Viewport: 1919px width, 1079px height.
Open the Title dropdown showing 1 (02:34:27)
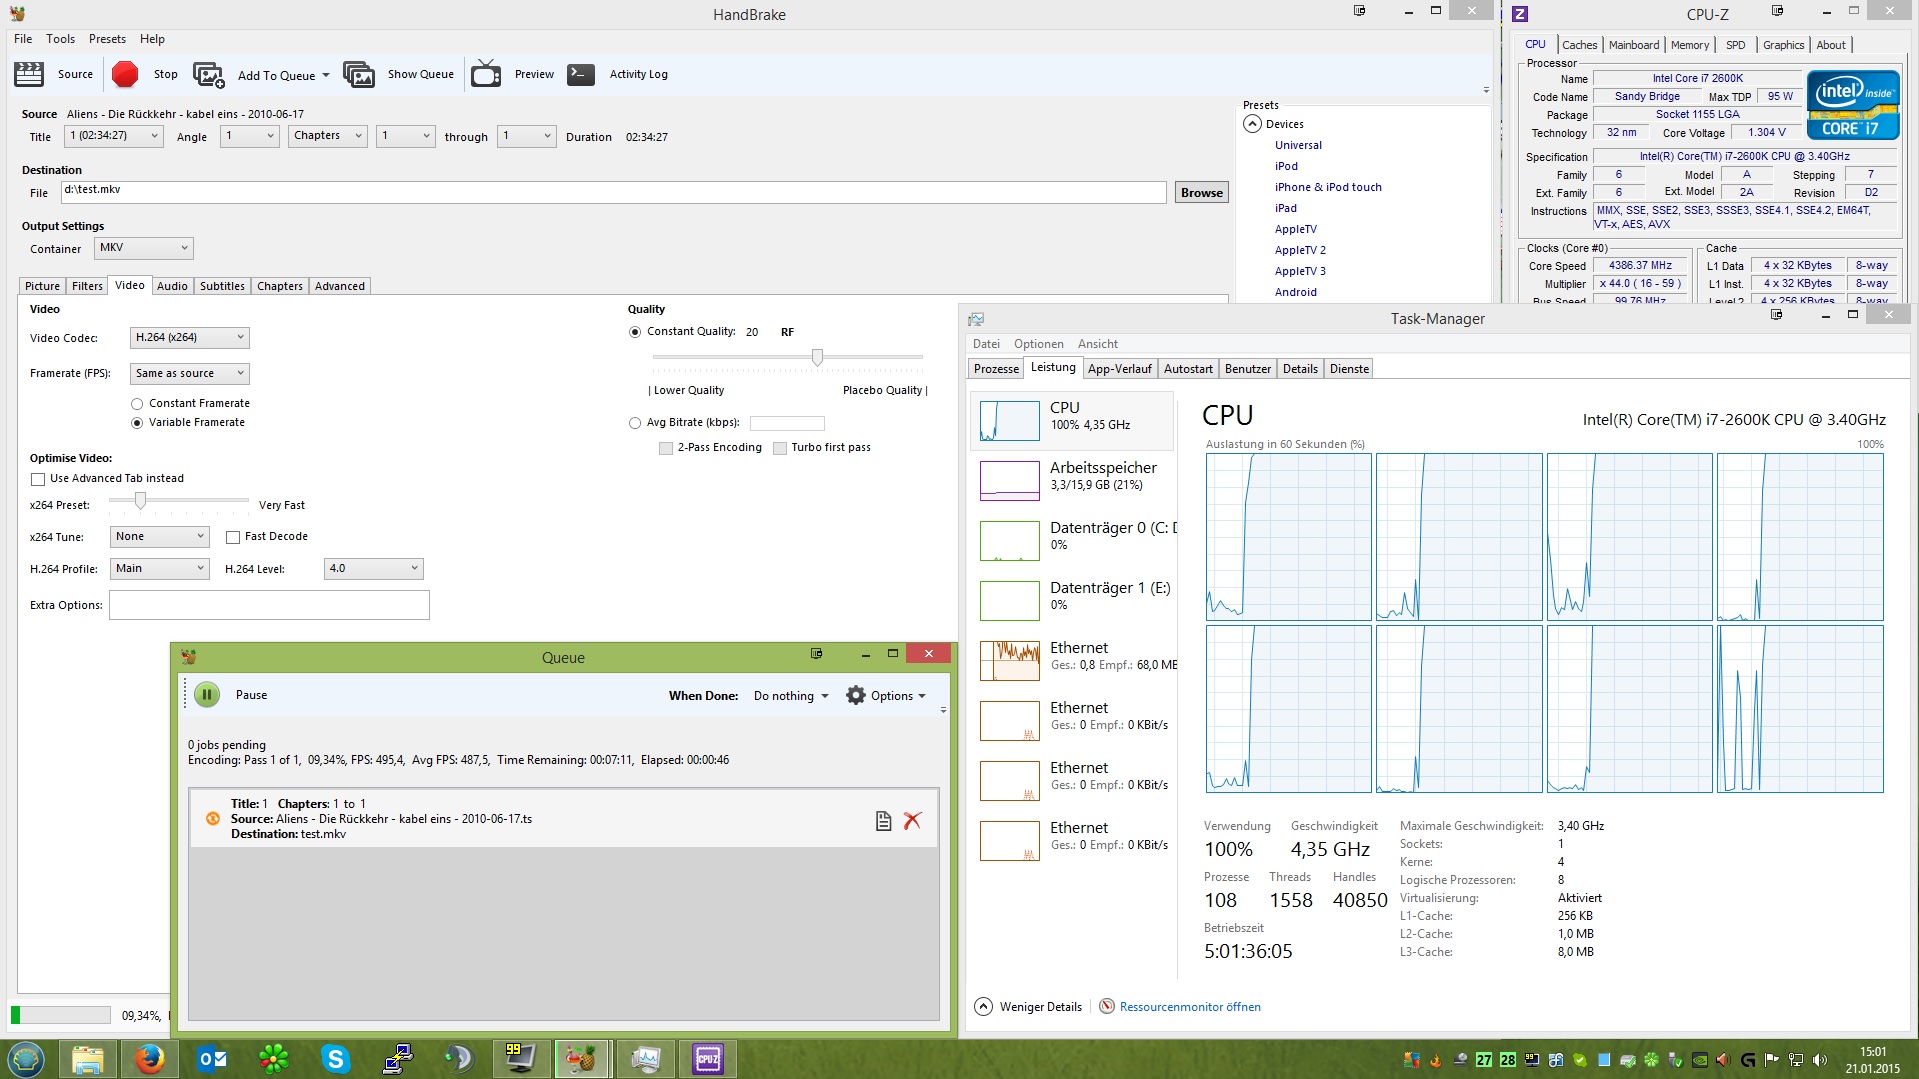pyautogui.click(x=113, y=136)
